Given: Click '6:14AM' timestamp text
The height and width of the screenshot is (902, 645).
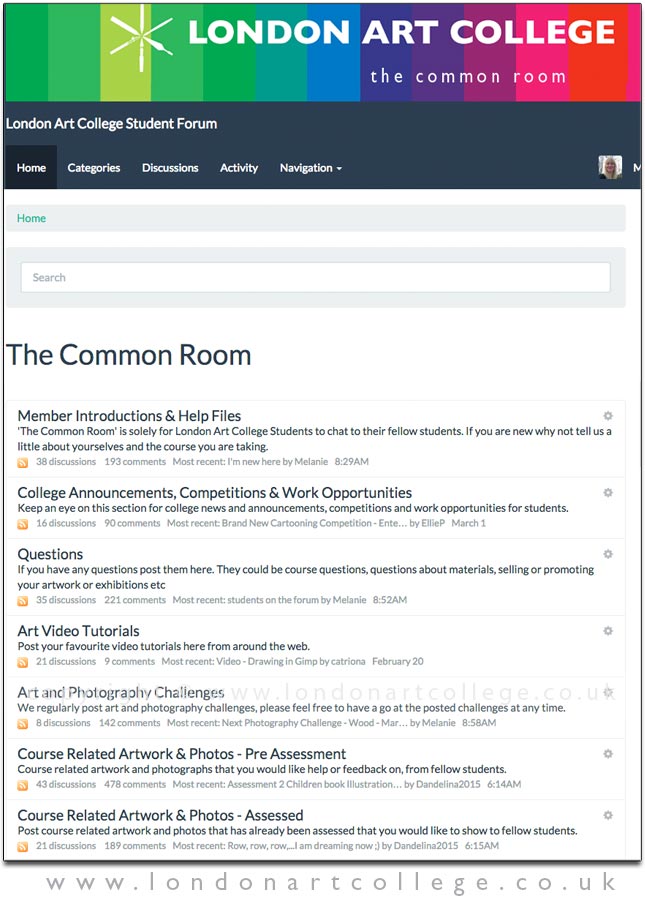Looking at the screenshot, I should [504, 784].
